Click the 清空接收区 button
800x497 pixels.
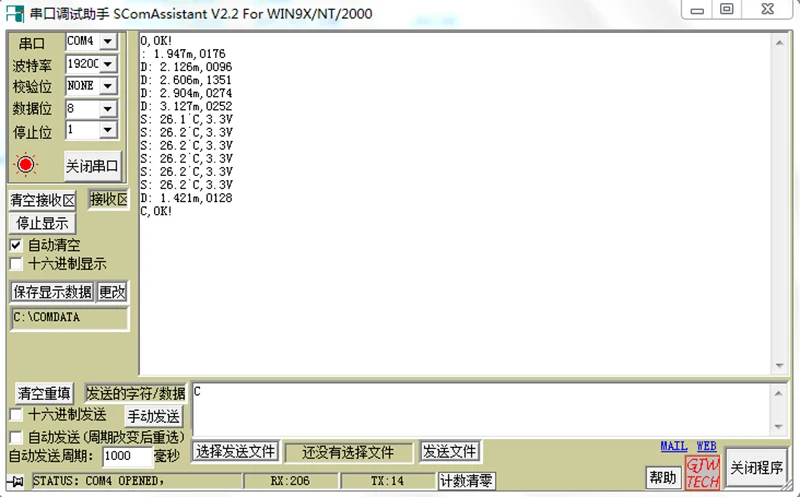(42, 200)
